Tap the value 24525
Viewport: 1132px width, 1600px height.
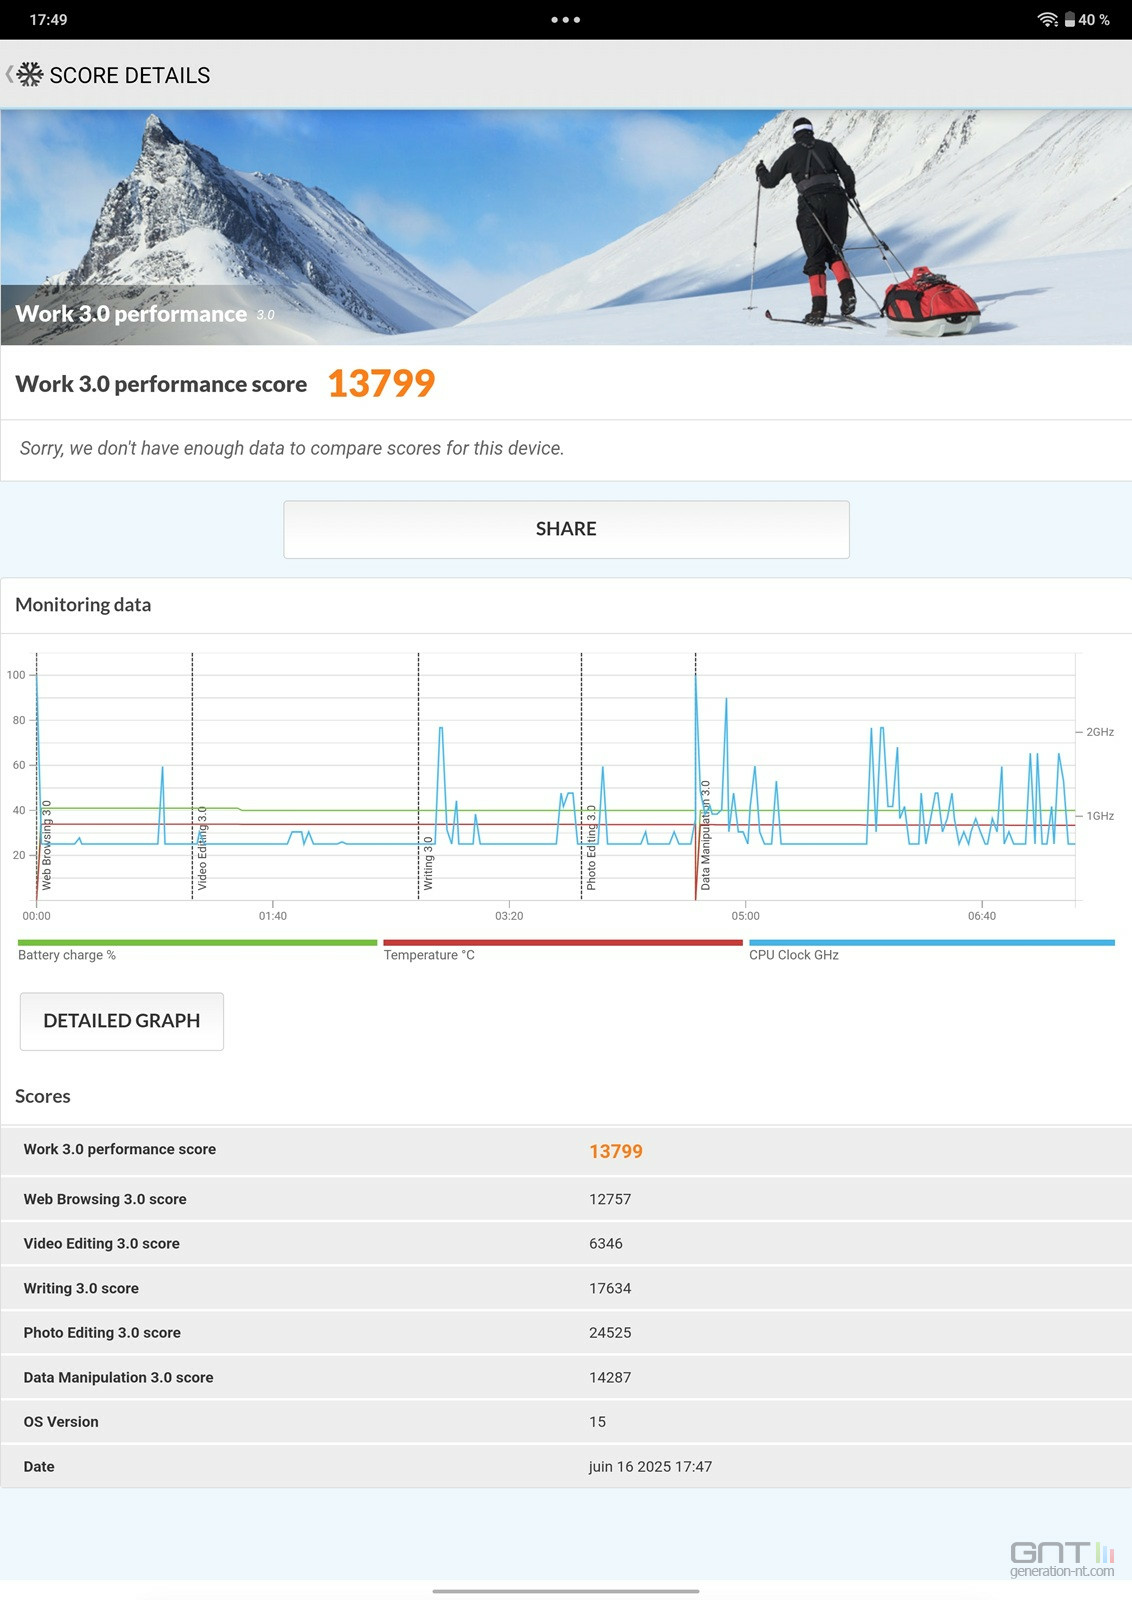pos(610,1332)
